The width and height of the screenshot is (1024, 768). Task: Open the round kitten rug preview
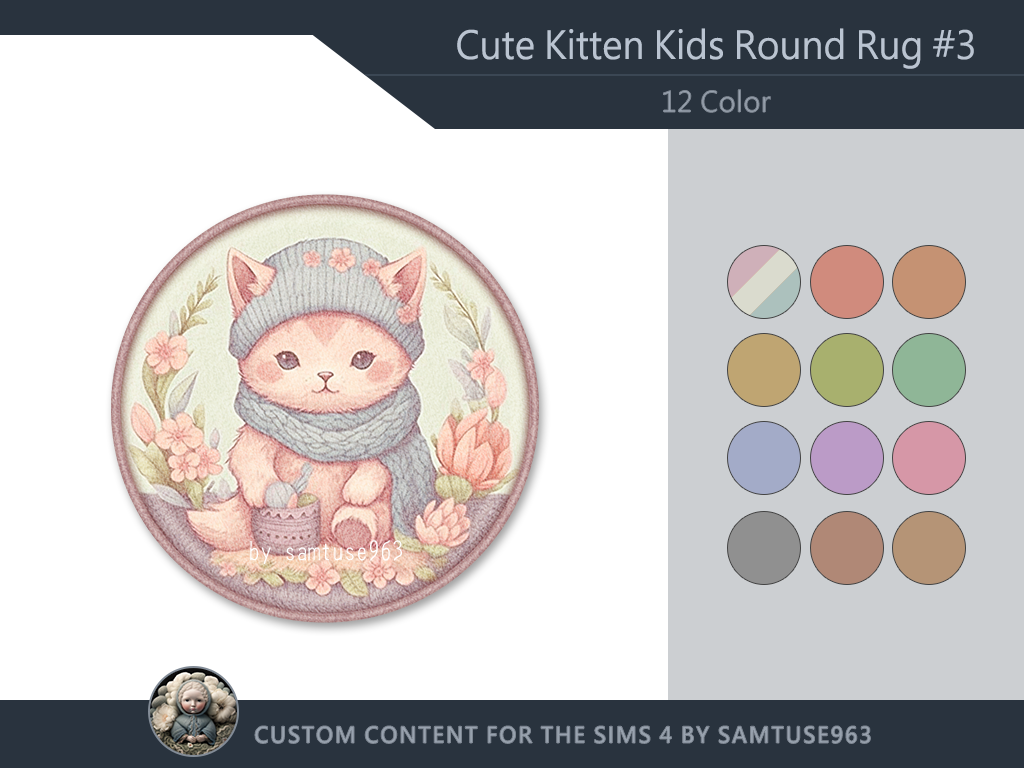pos(325,408)
